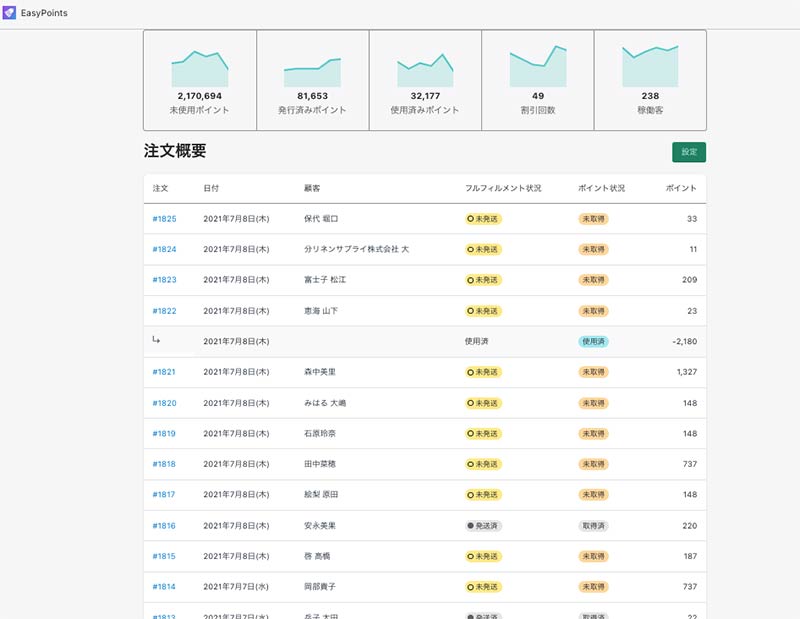
Task: Open order #1824 link
Action: click(164, 249)
